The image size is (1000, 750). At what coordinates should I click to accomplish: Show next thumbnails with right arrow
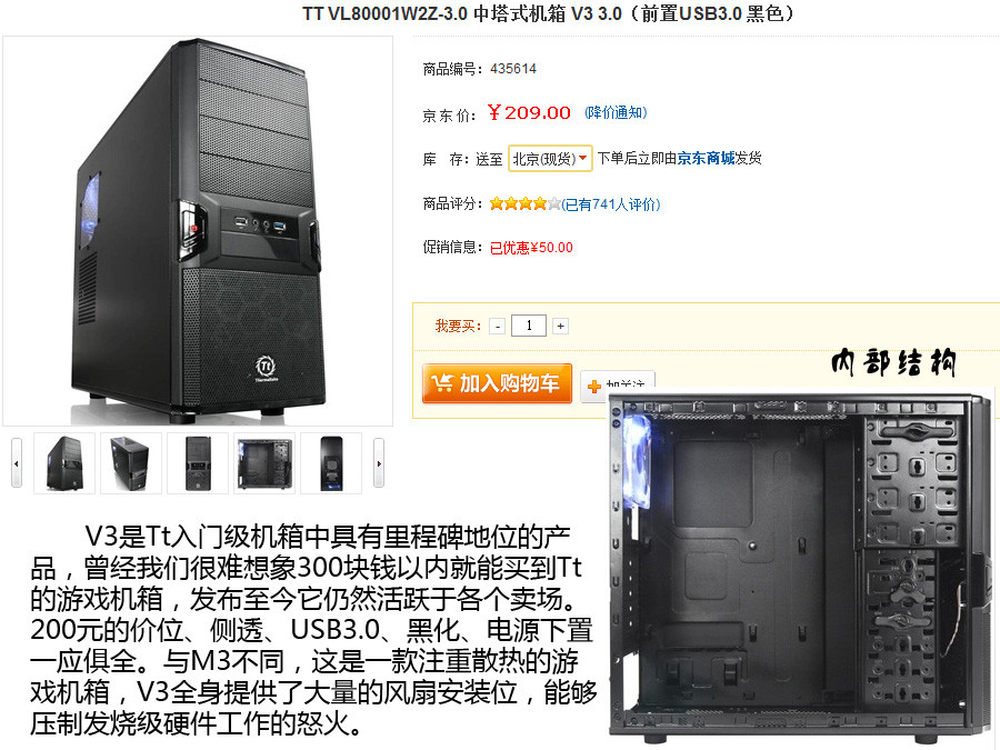coord(379,463)
